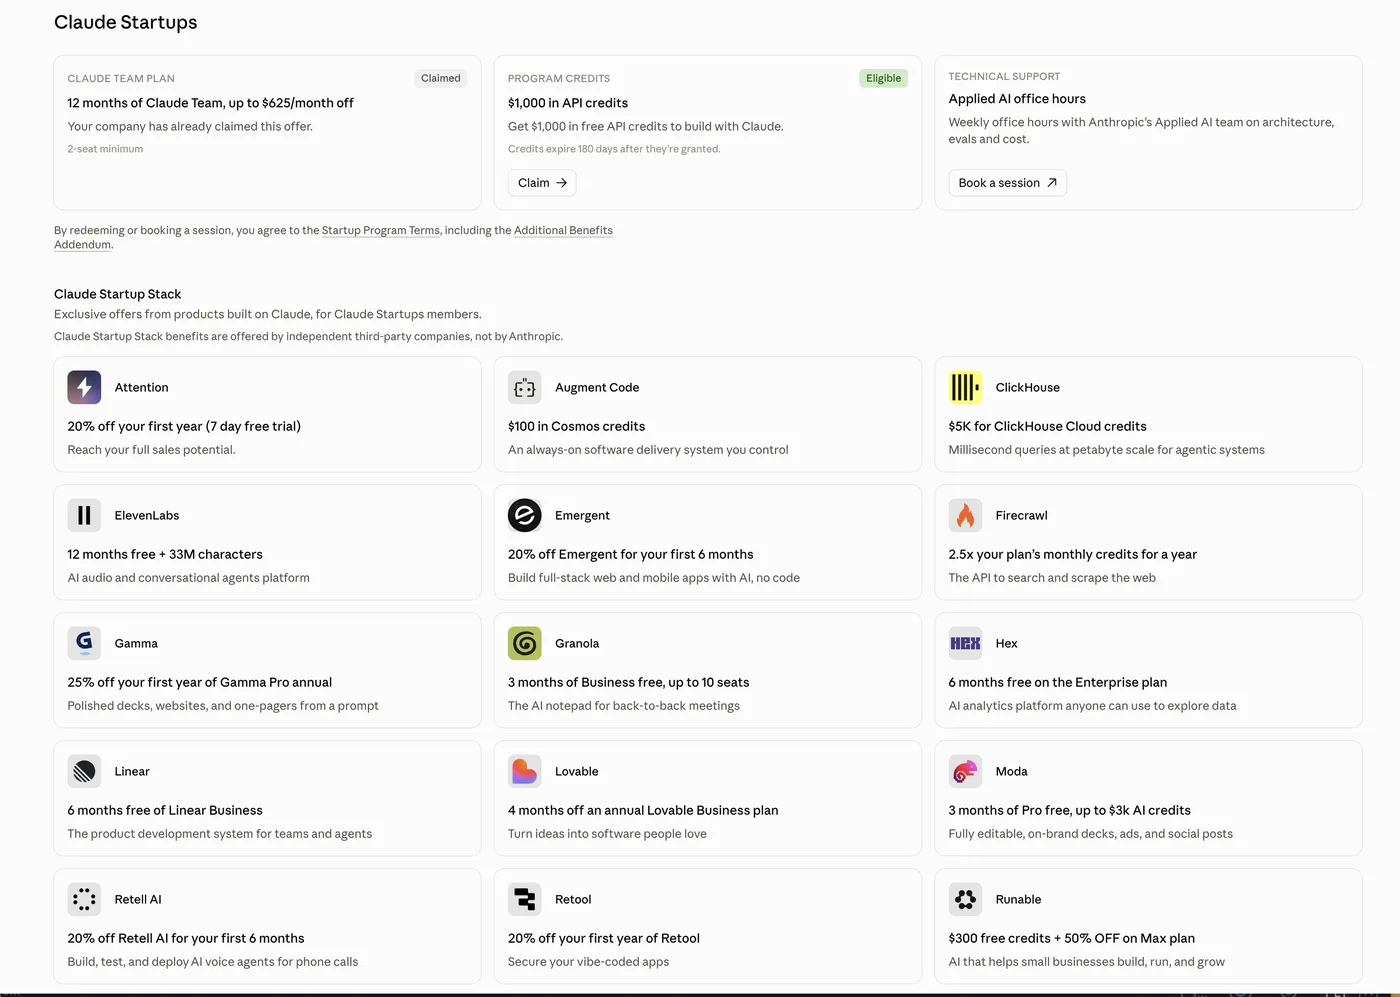
Task: Open 20% off Retell AI offer
Action: pos(186,938)
